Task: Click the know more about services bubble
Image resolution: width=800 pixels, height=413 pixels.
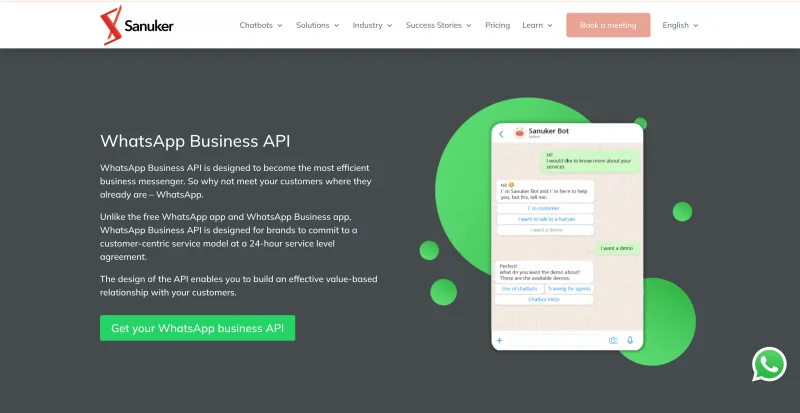Action: pos(589,161)
